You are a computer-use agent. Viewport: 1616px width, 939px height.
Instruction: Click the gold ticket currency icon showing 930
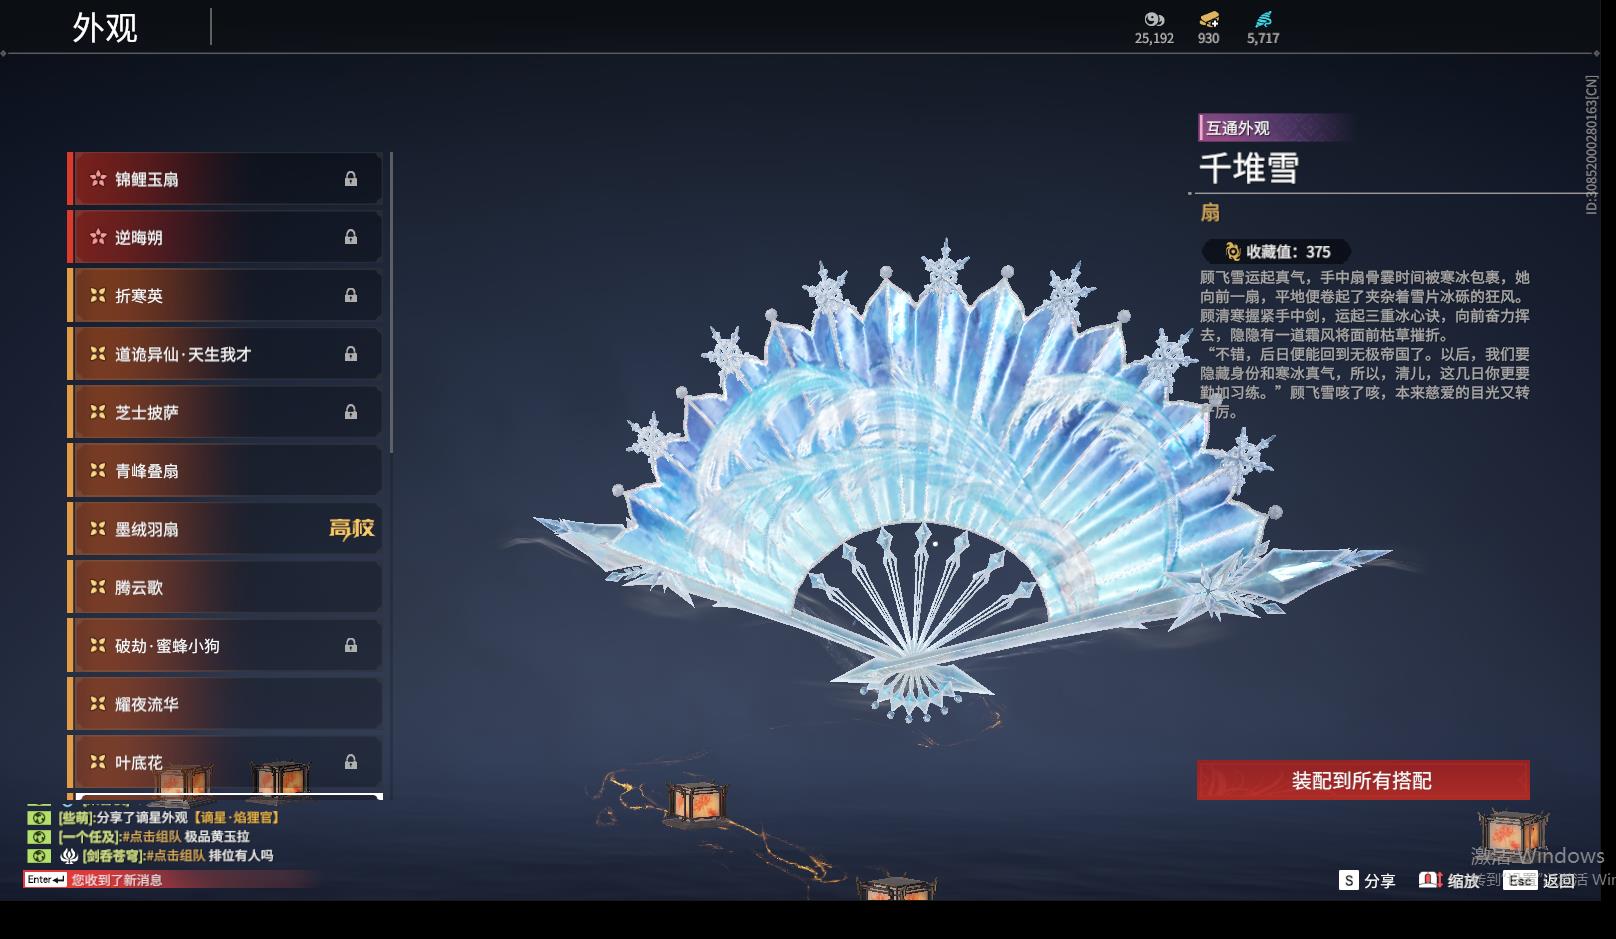pyautogui.click(x=1209, y=19)
